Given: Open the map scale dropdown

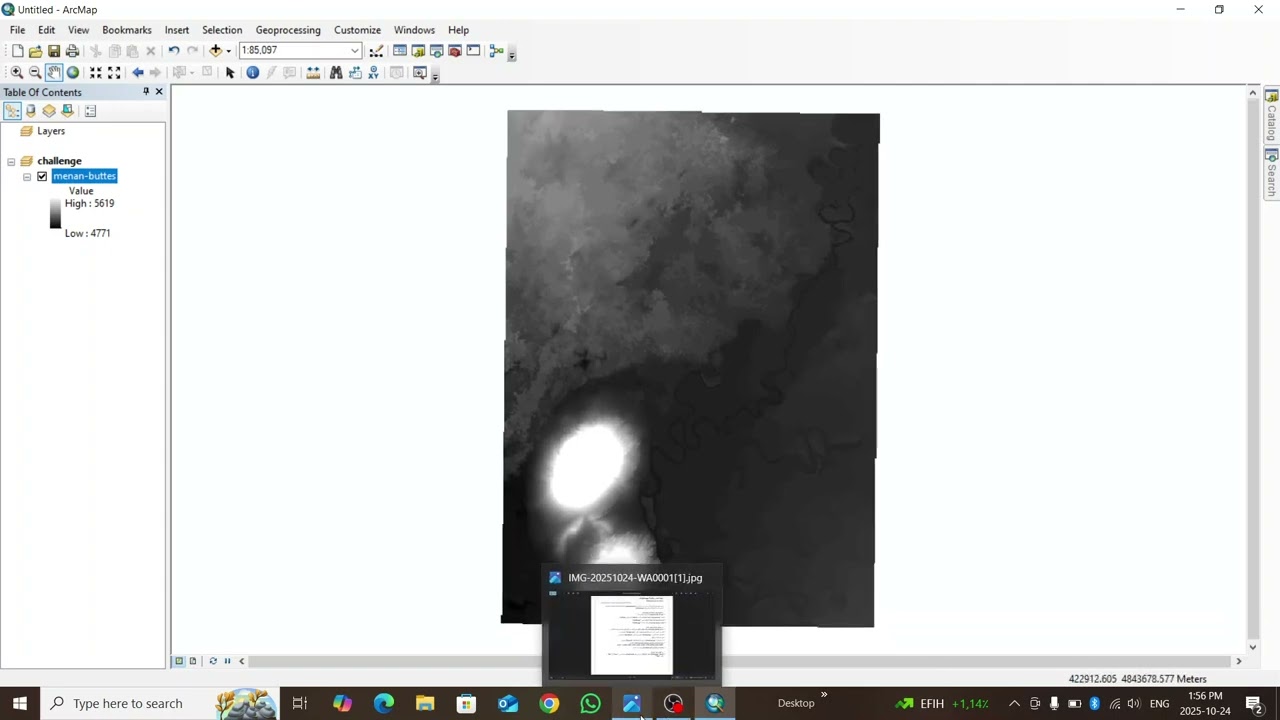Looking at the screenshot, I should click(x=354, y=51).
